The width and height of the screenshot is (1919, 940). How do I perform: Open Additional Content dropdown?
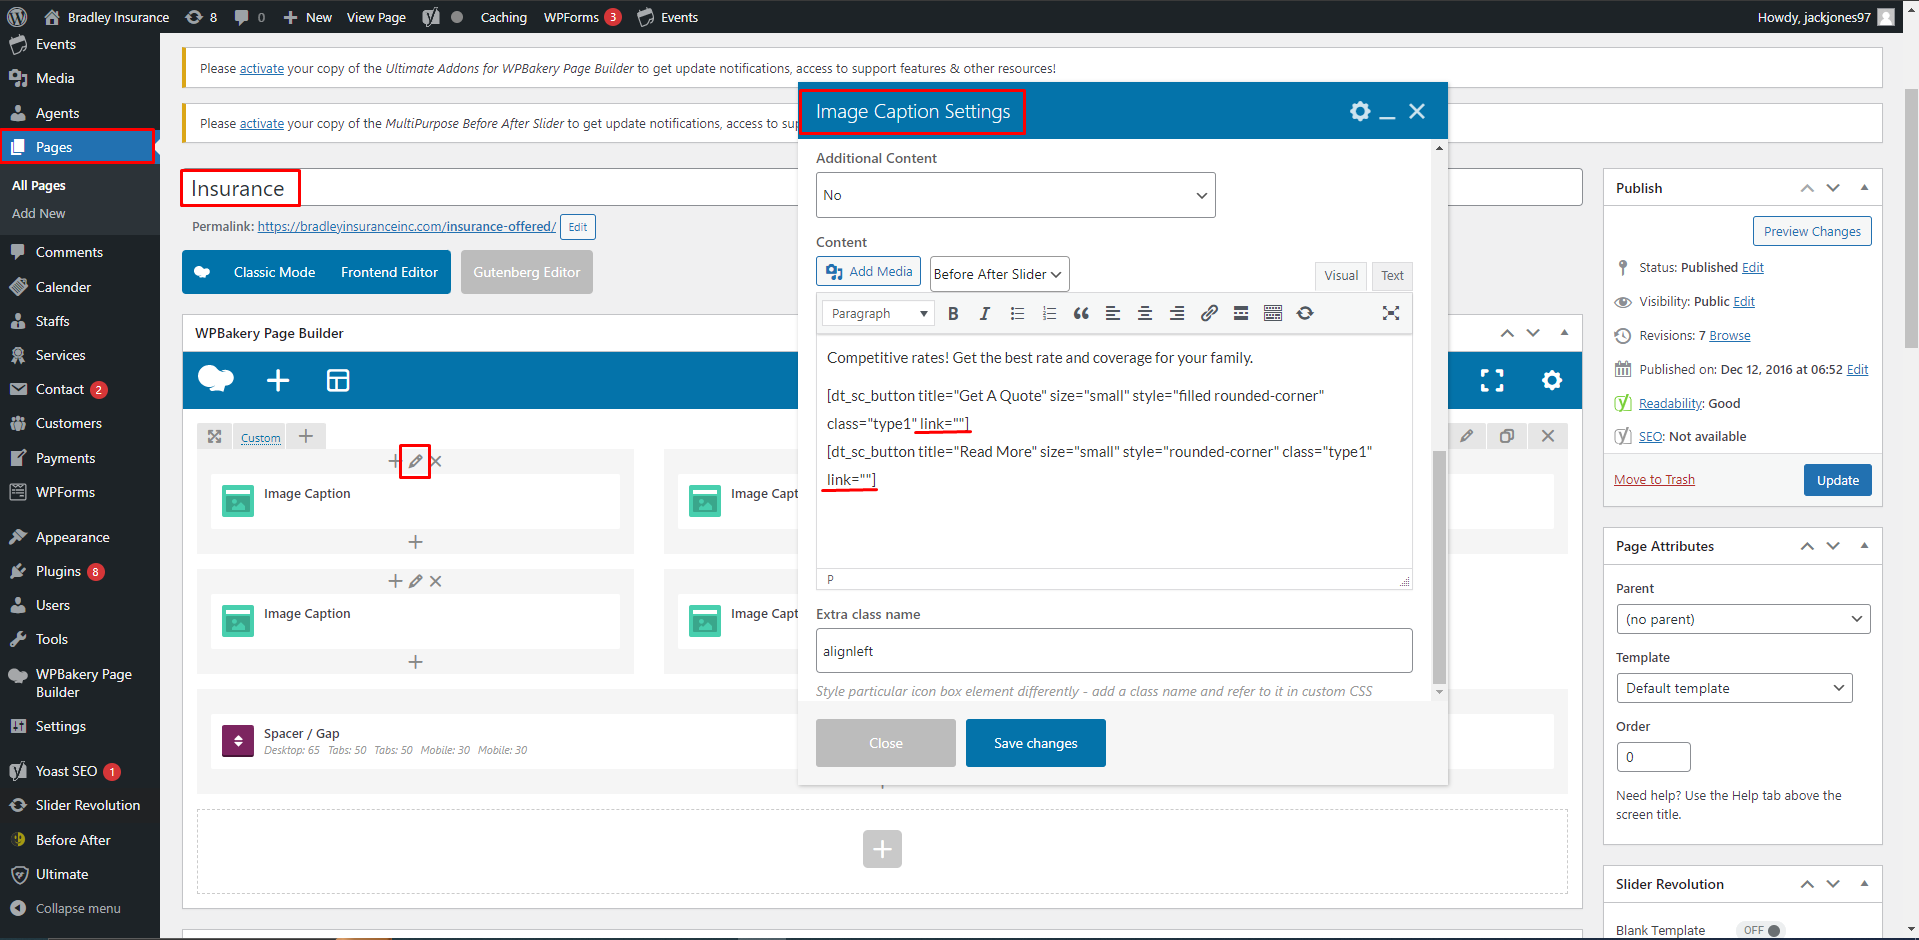point(1015,195)
